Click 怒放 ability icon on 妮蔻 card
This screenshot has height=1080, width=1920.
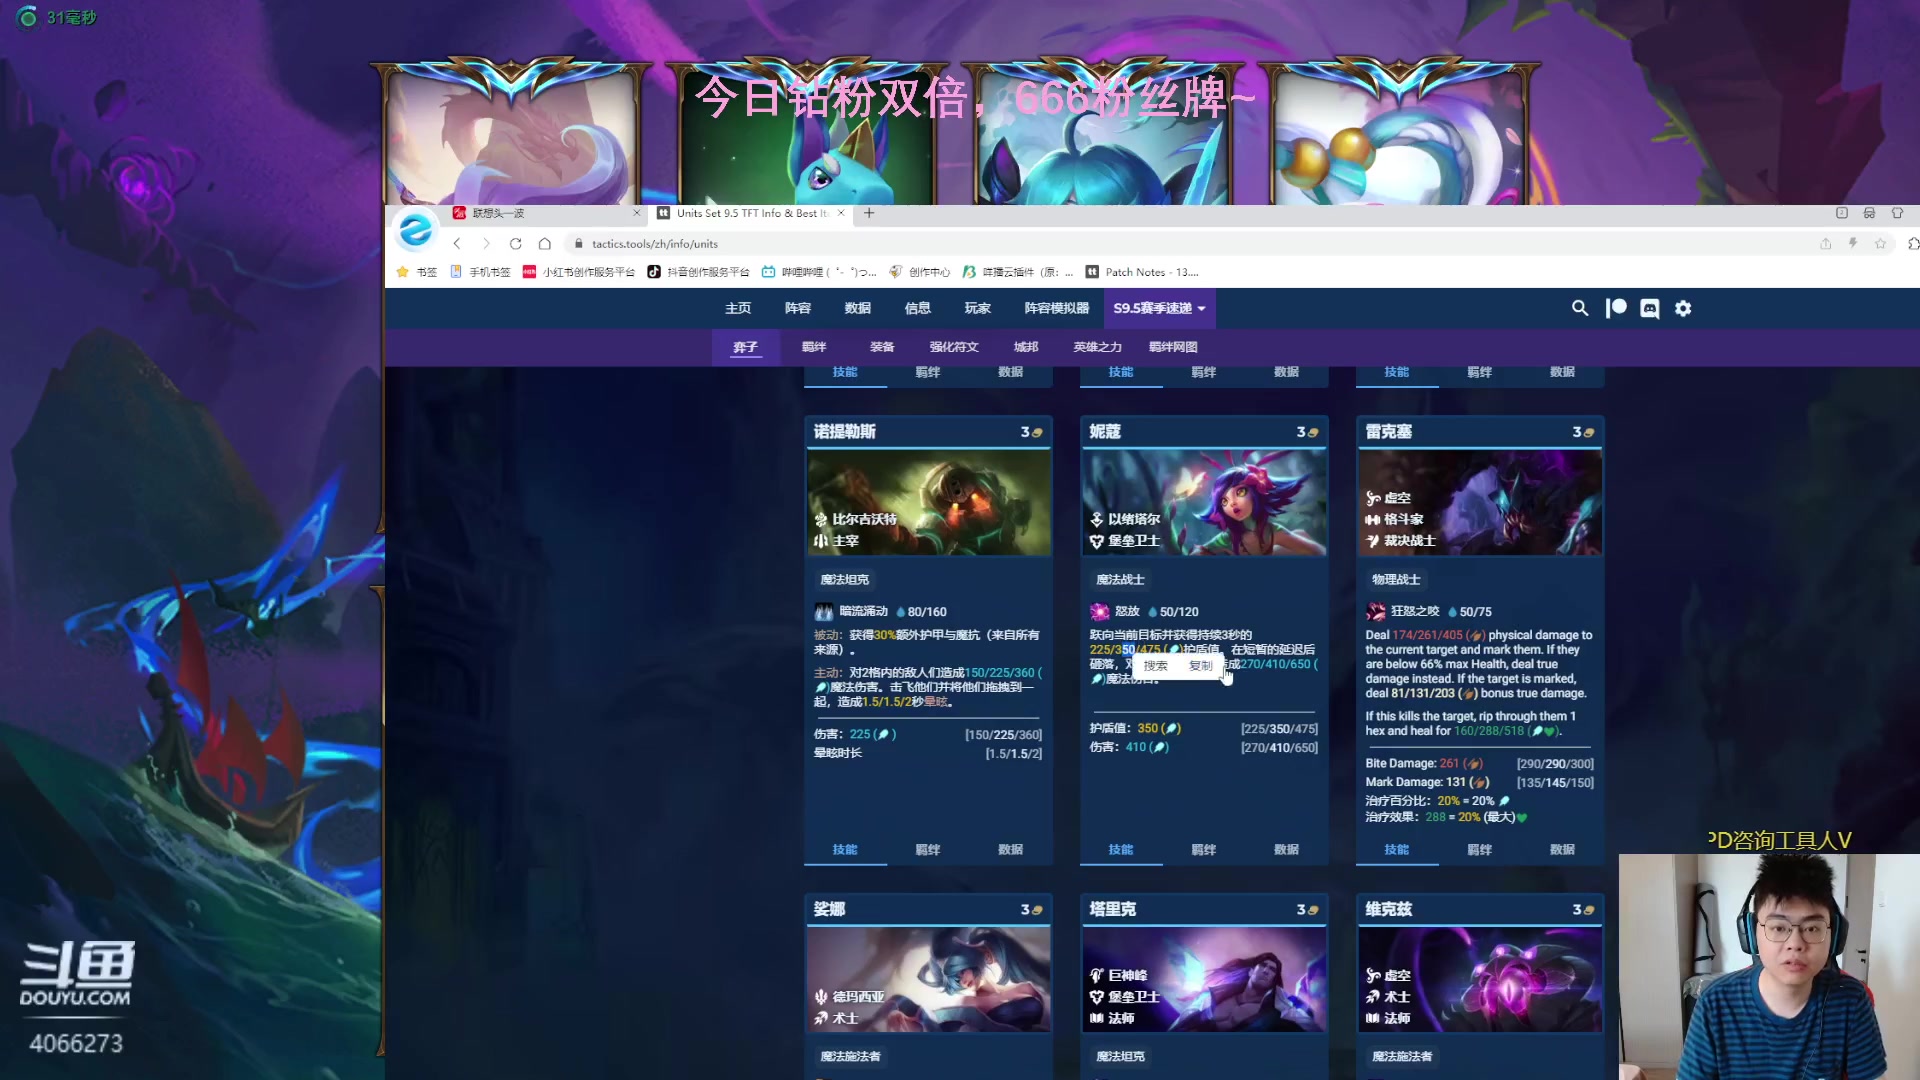[1100, 611]
